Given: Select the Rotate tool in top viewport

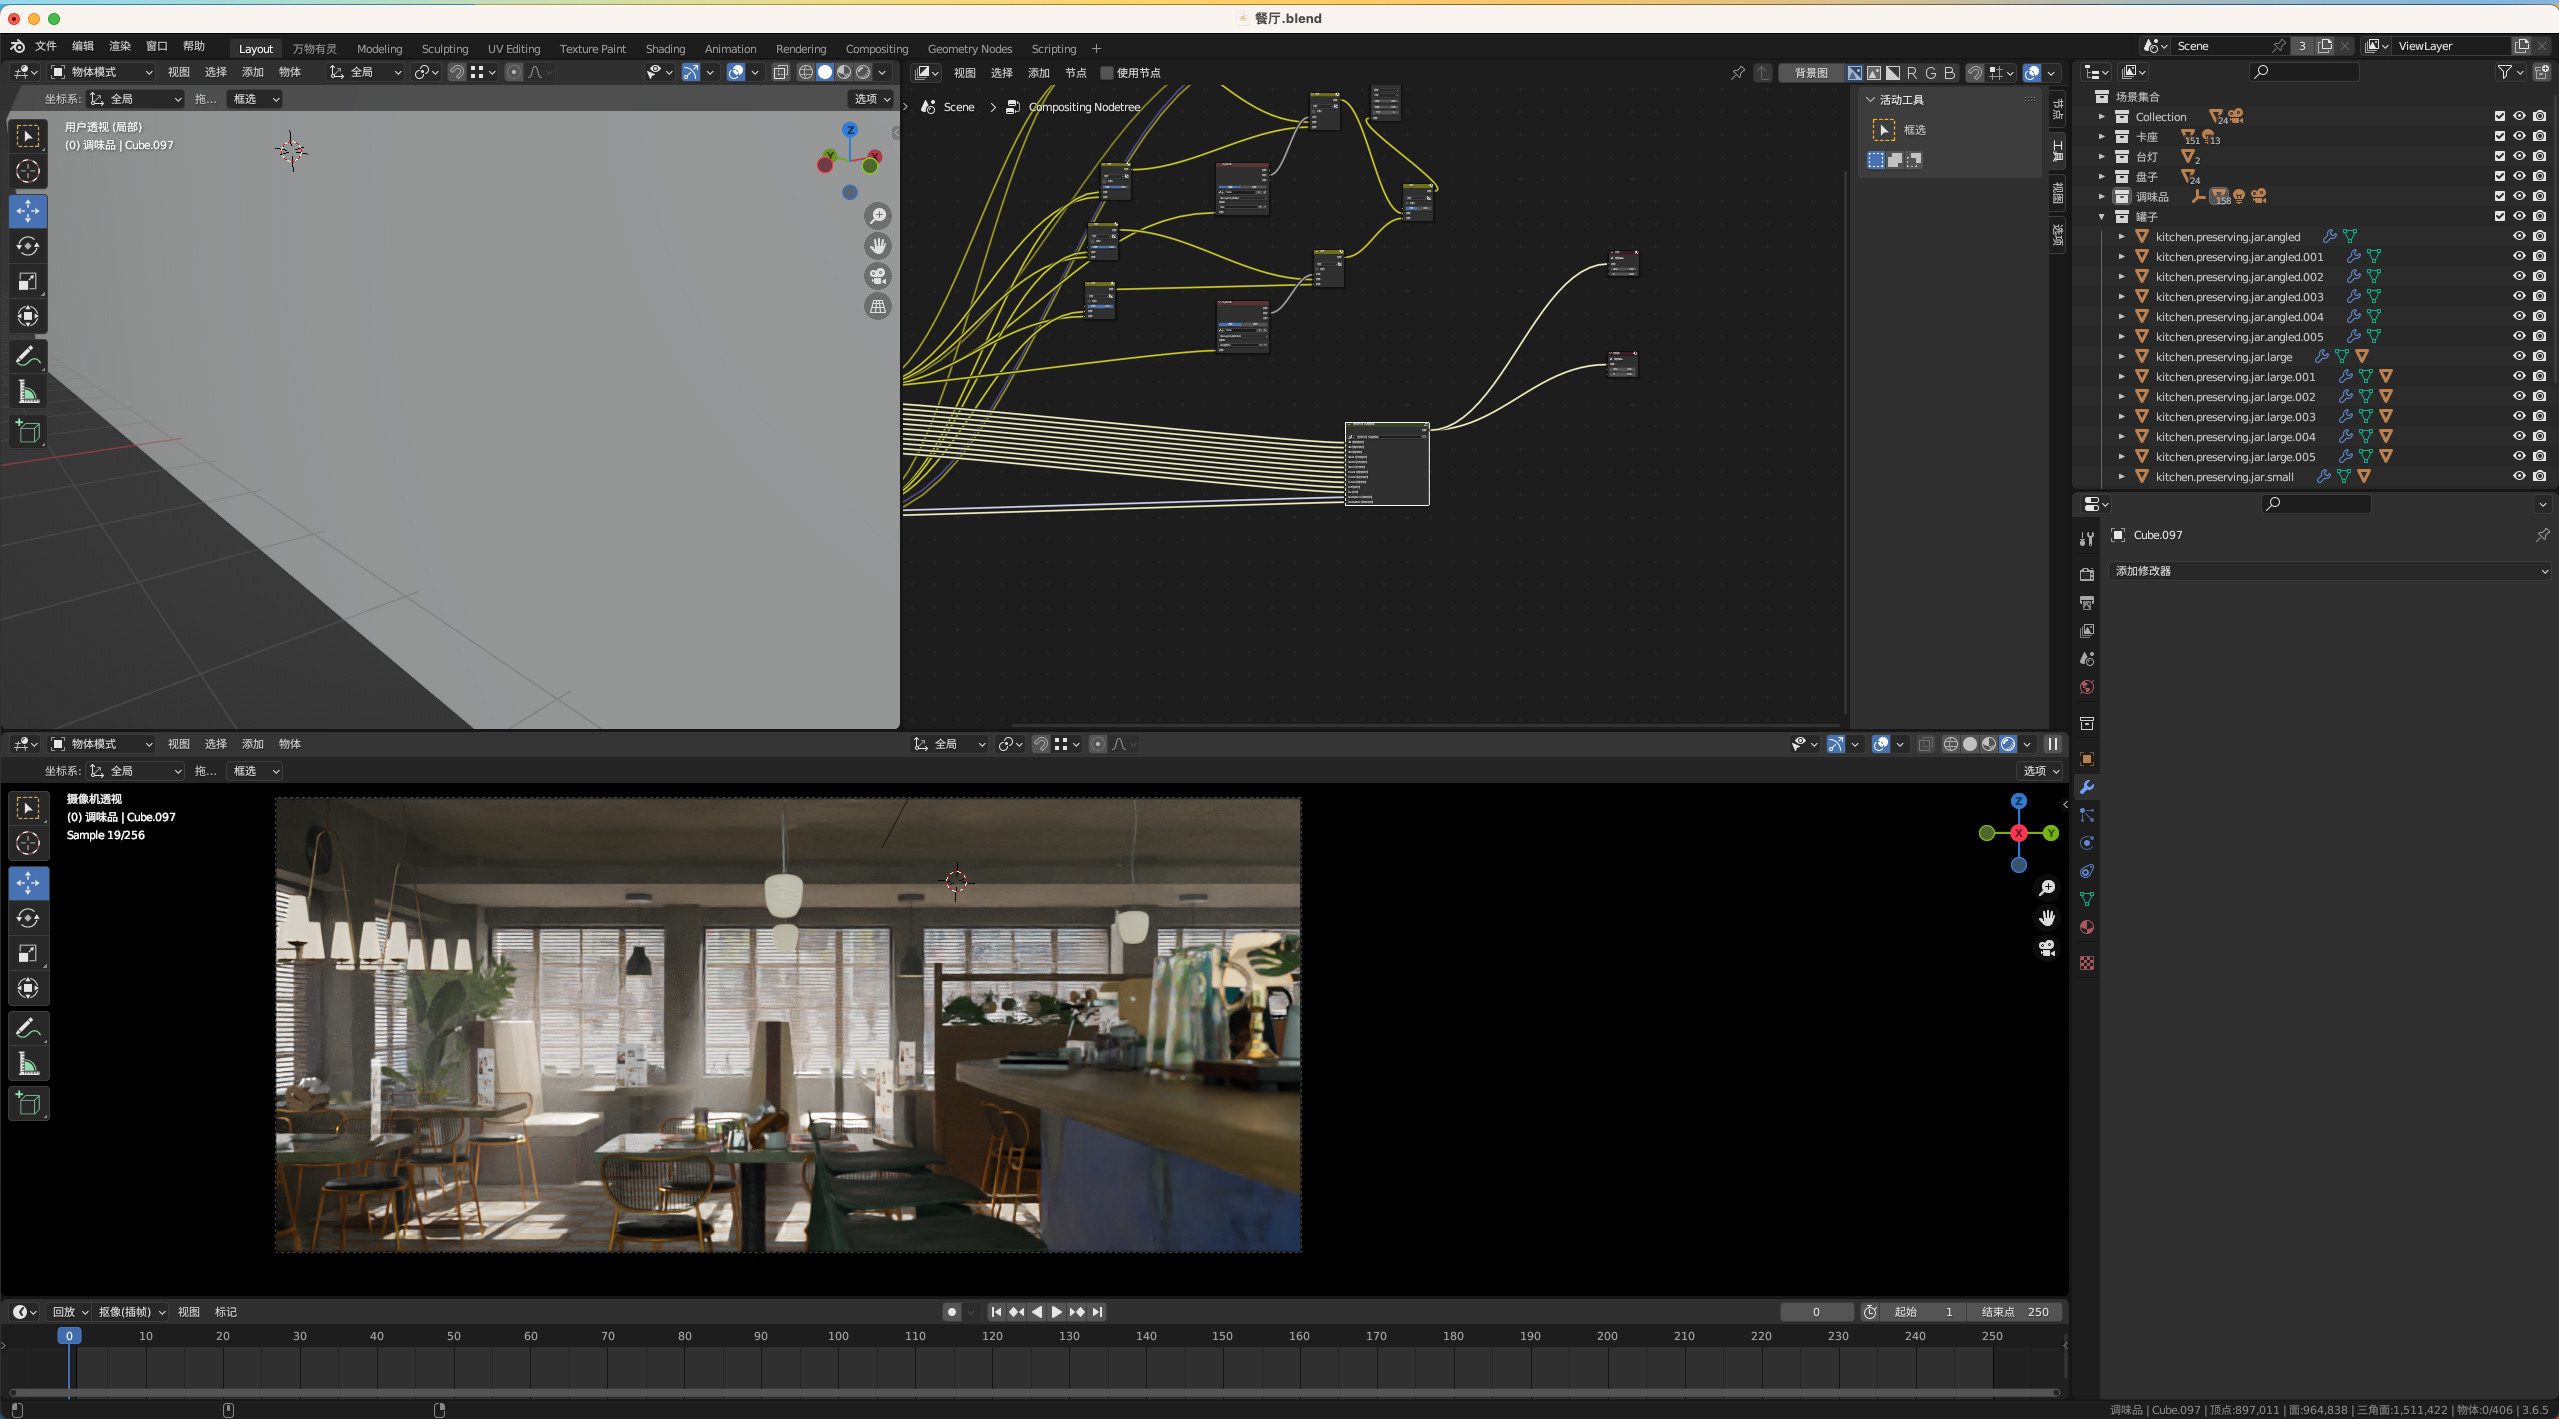Looking at the screenshot, I should tap(28, 246).
